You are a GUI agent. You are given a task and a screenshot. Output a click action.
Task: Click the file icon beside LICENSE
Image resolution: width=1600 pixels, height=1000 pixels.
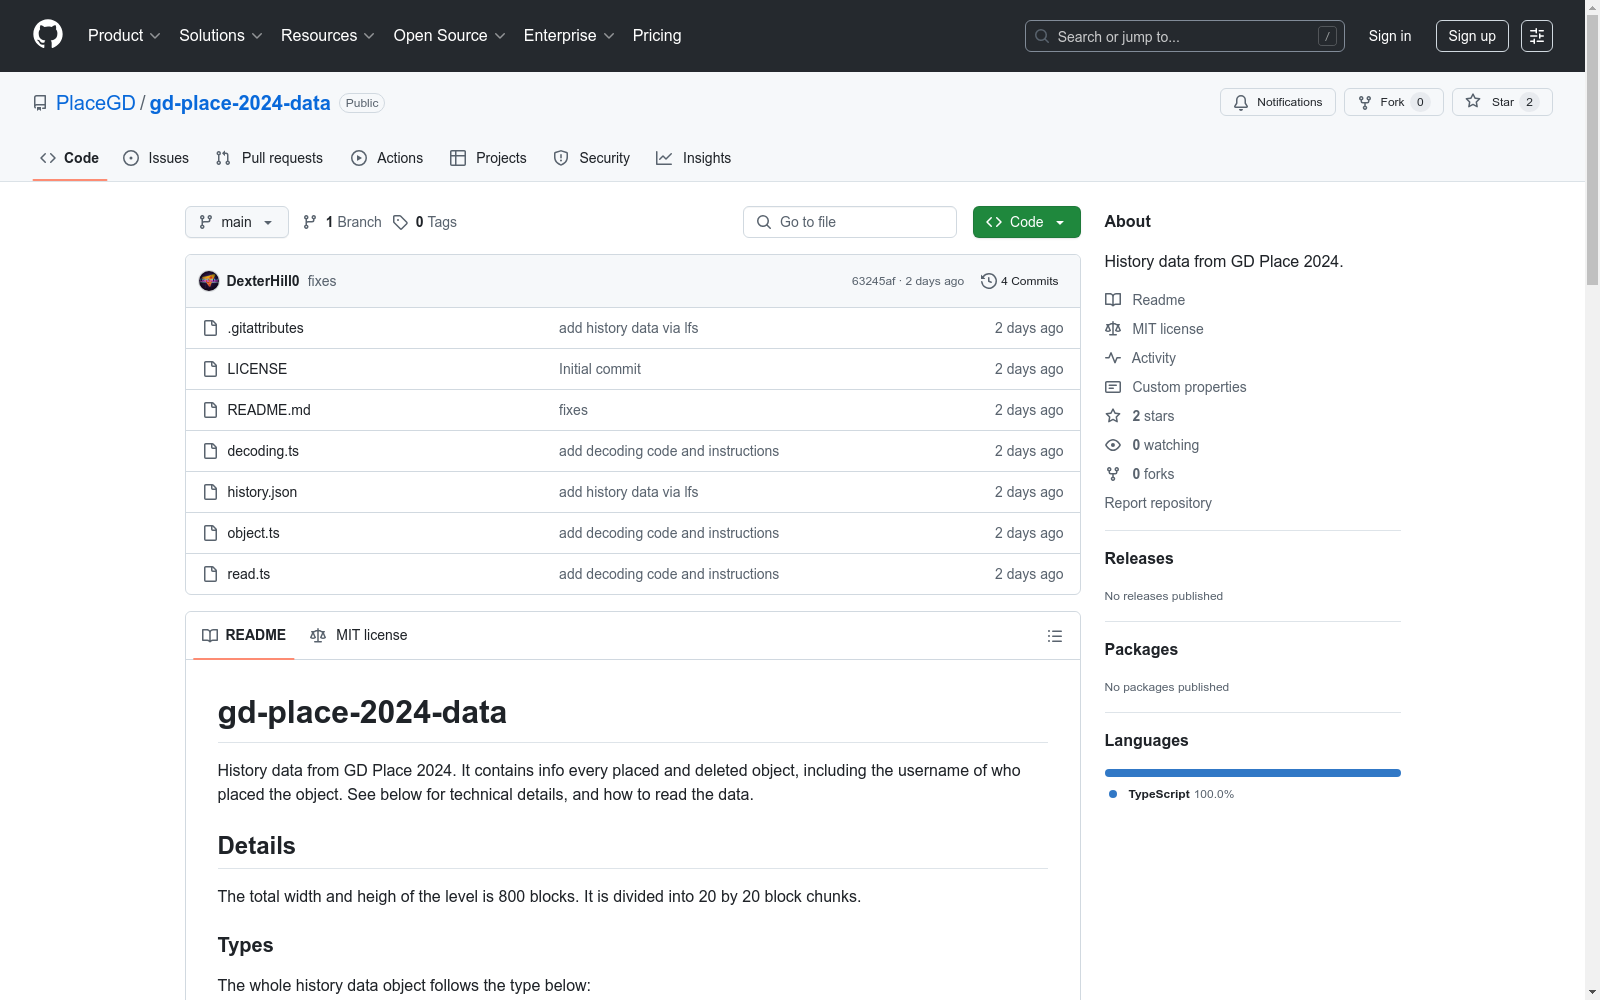(x=210, y=369)
